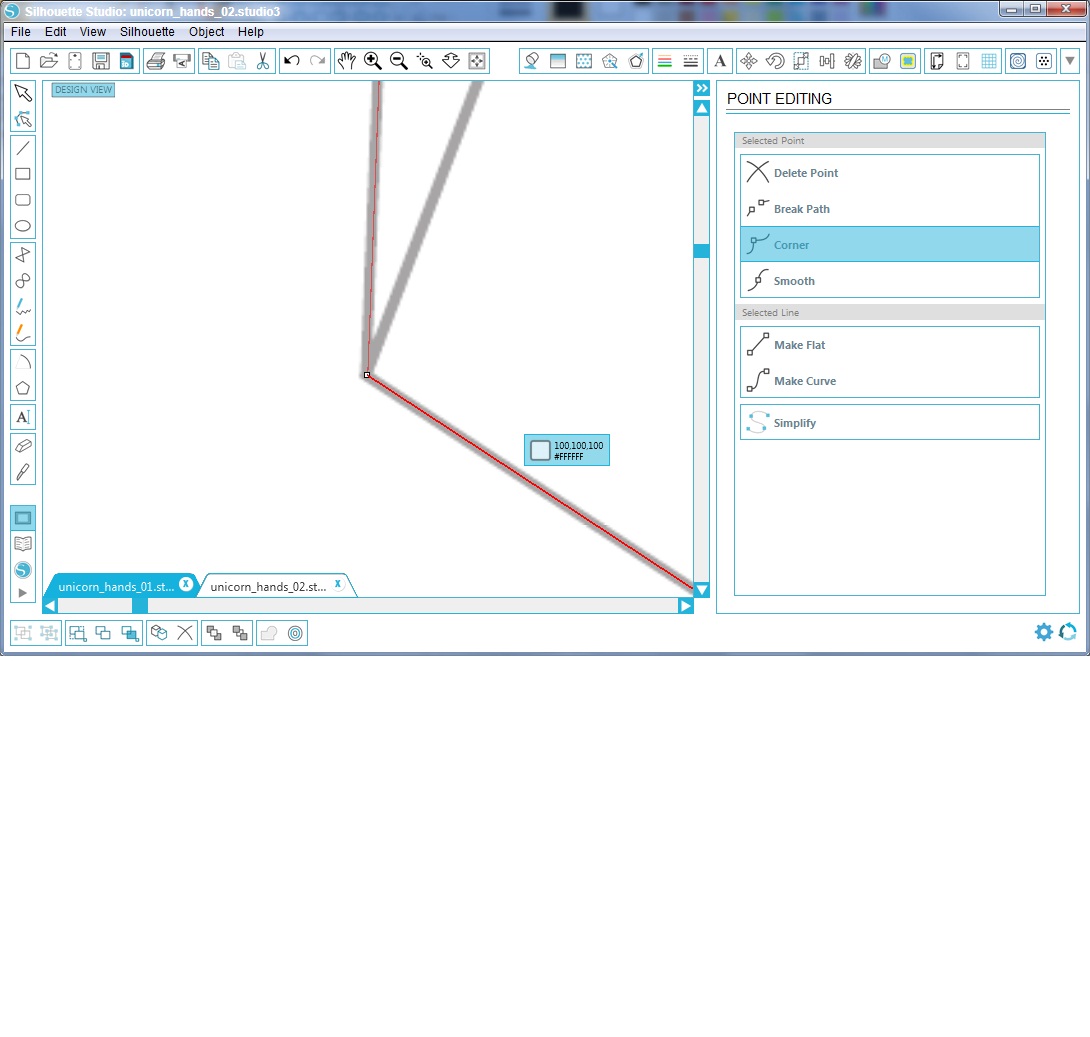Click the scroll right arrow
This screenshot has width=1090, height=1037.
[x=686, y=605]
